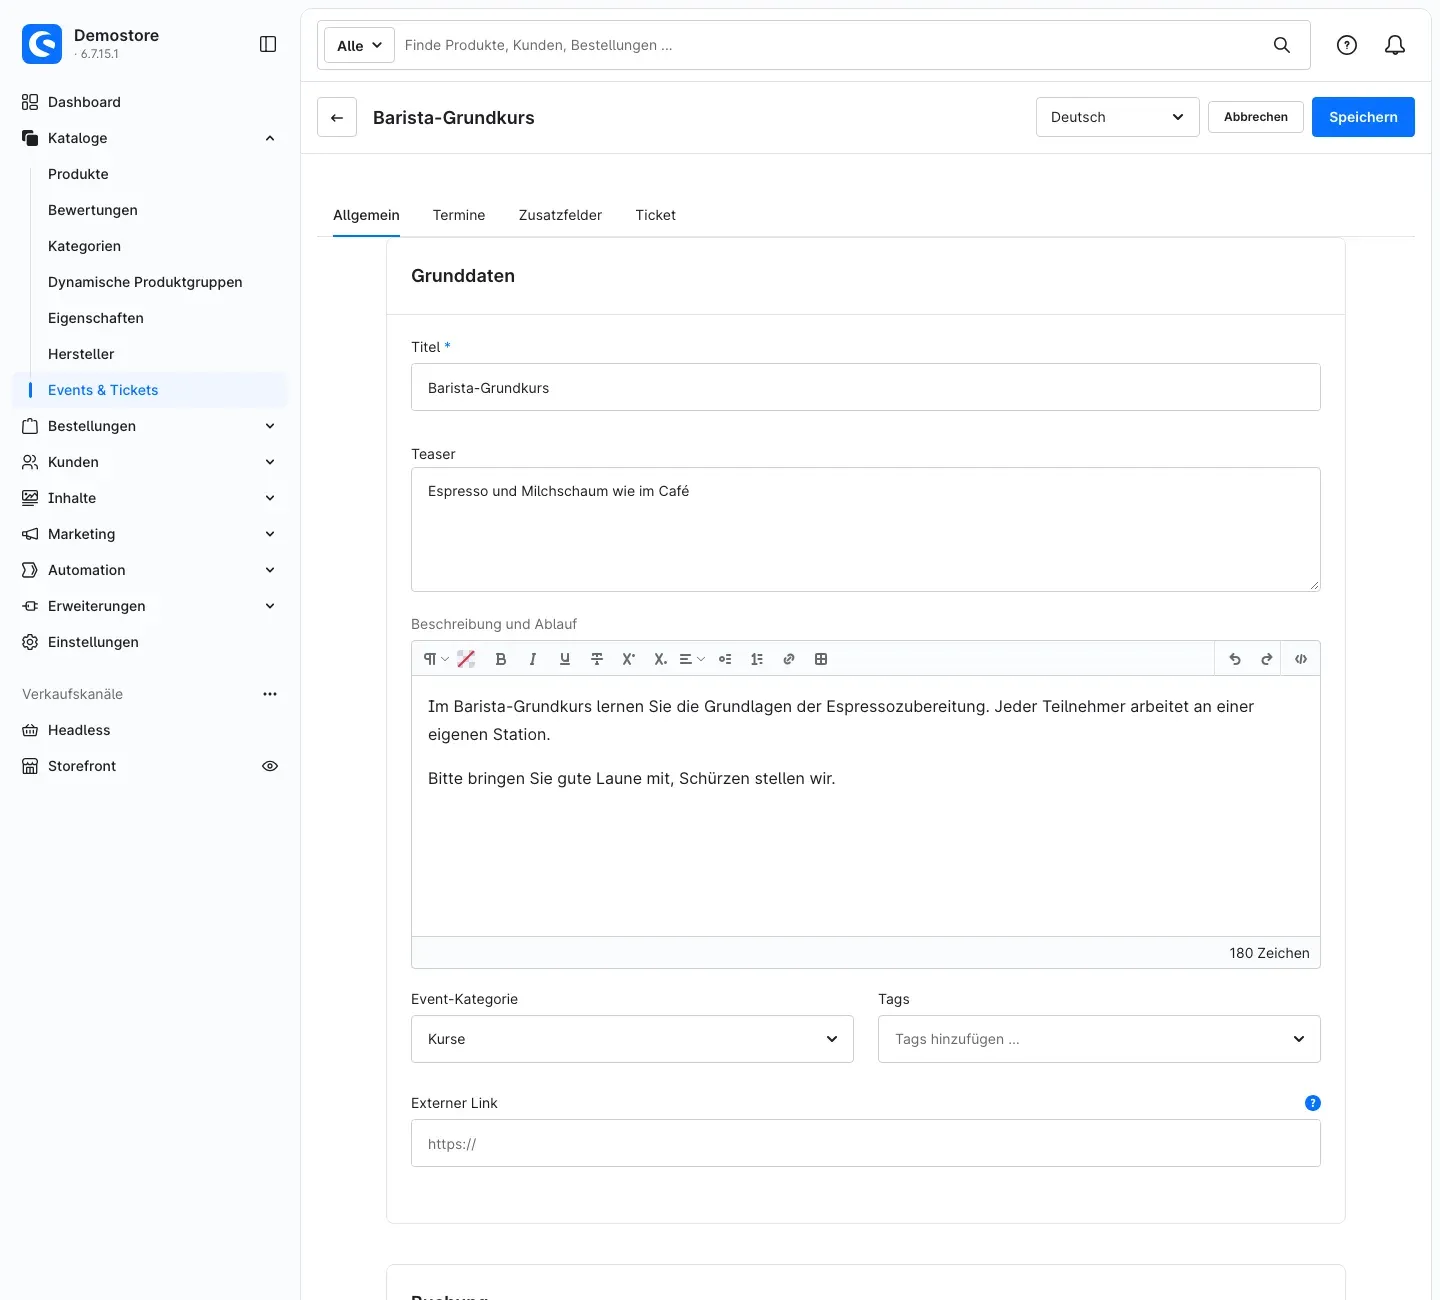
Task: Click the underline formatting icon
Action: 565,659
